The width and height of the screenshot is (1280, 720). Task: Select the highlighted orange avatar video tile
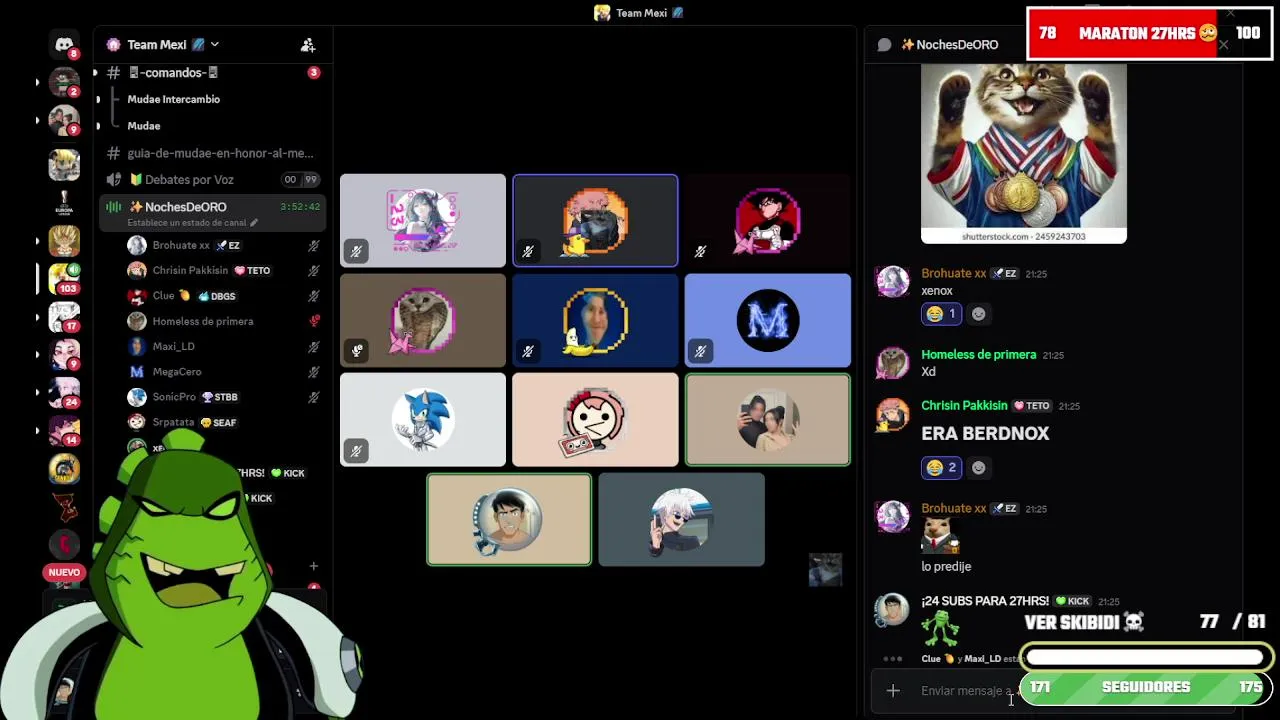595,221
